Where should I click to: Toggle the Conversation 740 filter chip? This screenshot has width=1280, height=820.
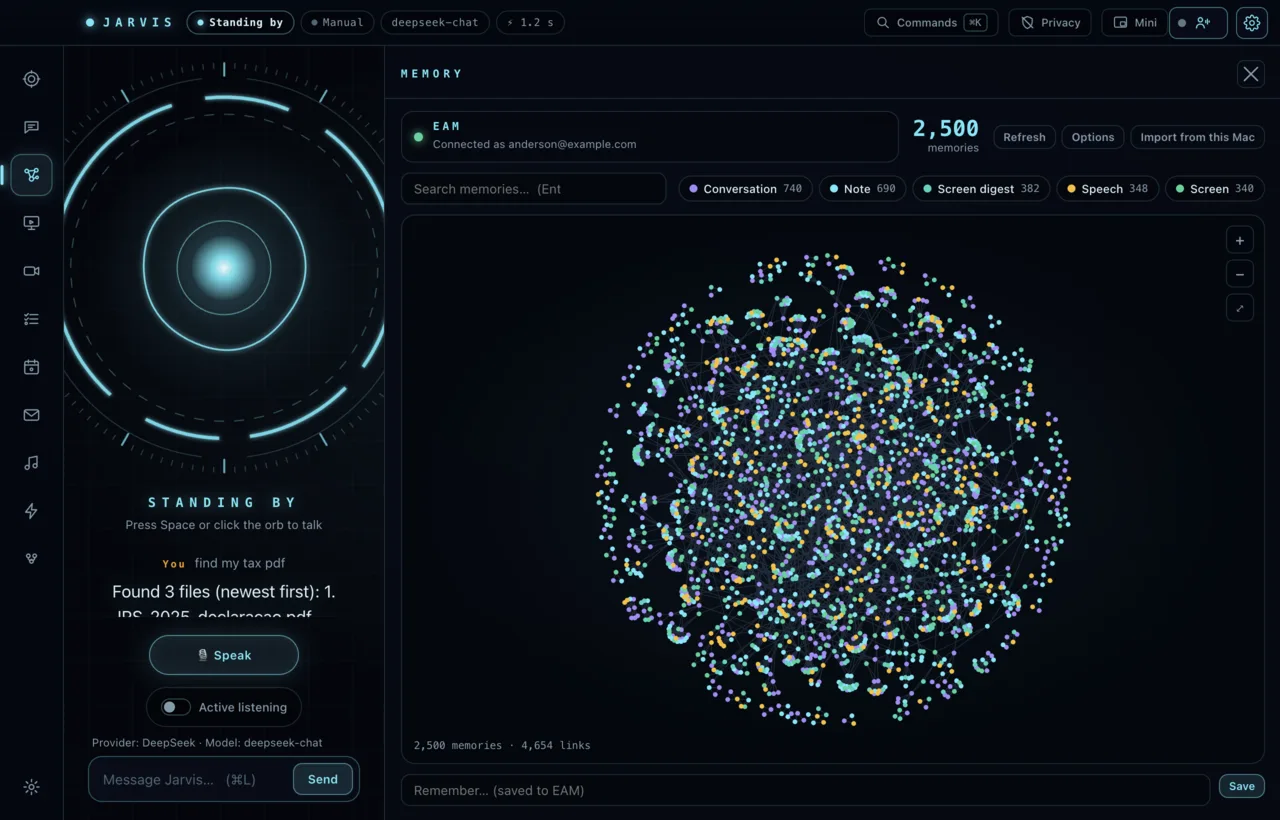tap(745, 189)
